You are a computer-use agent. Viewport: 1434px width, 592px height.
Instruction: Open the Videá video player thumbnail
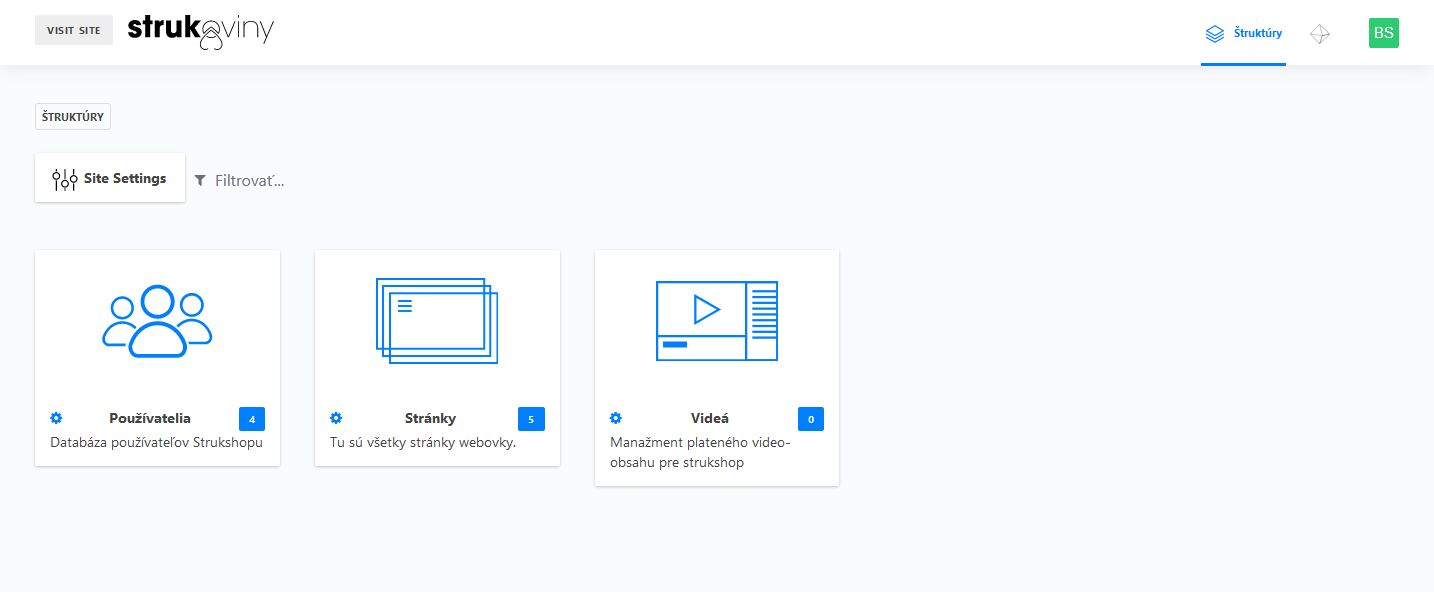[x=717, y=321]
